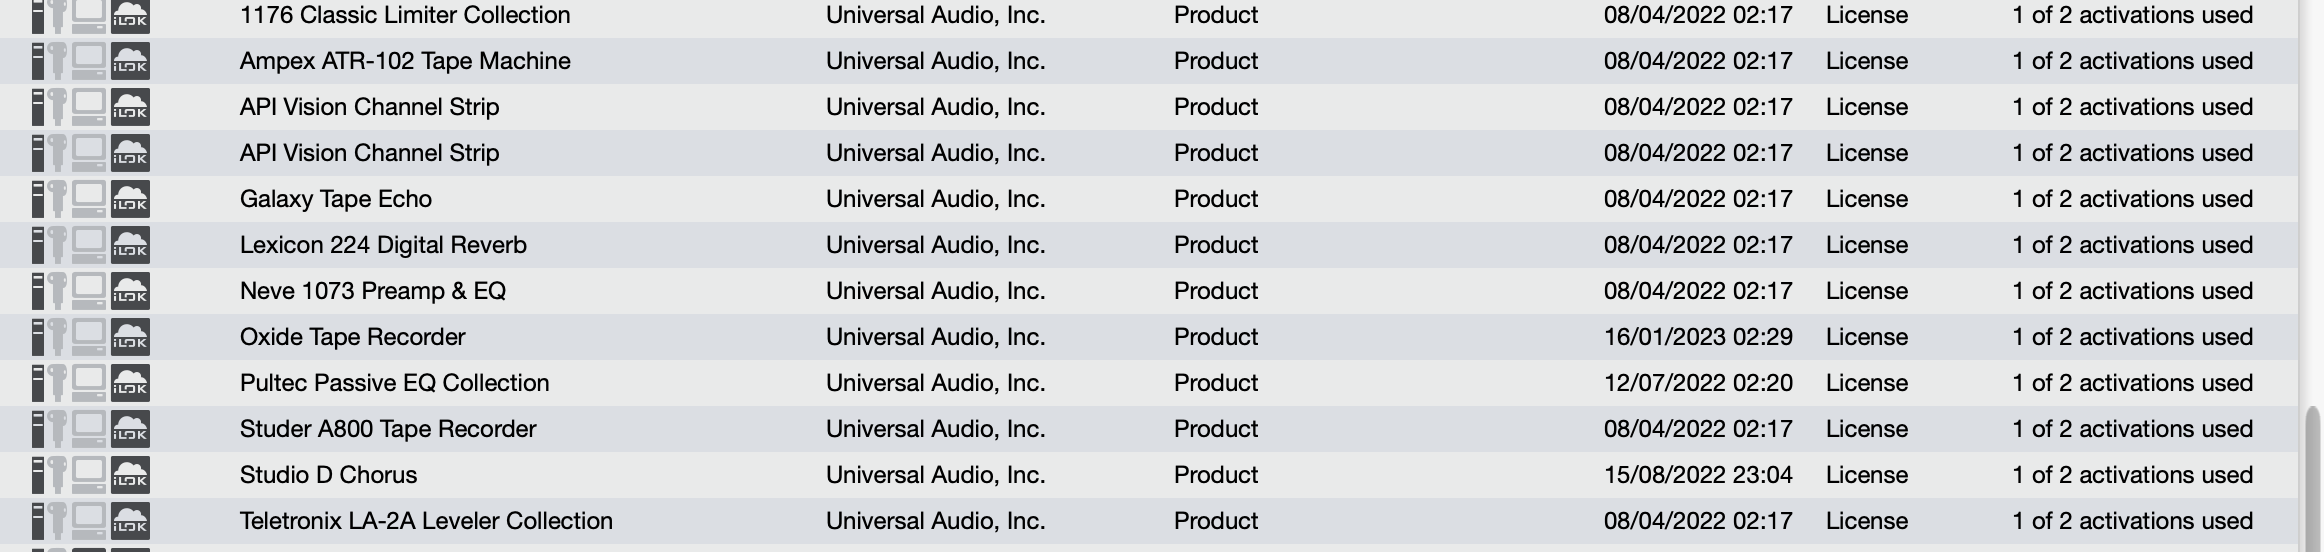Select the Galaxy Tape Echo license name
The height and width of the screenshot is (552, 2324).
pyautogui.click(x=335, y=199)
